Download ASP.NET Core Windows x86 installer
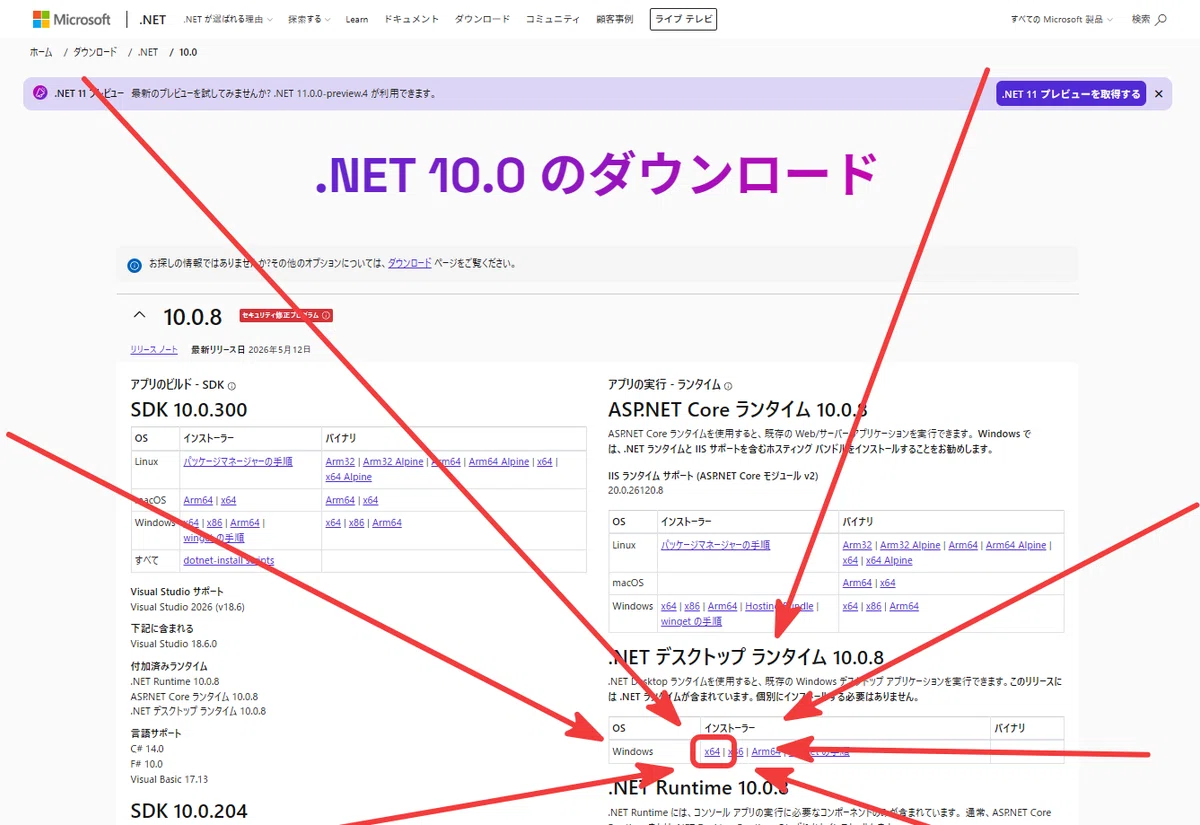 click(692, 606)
